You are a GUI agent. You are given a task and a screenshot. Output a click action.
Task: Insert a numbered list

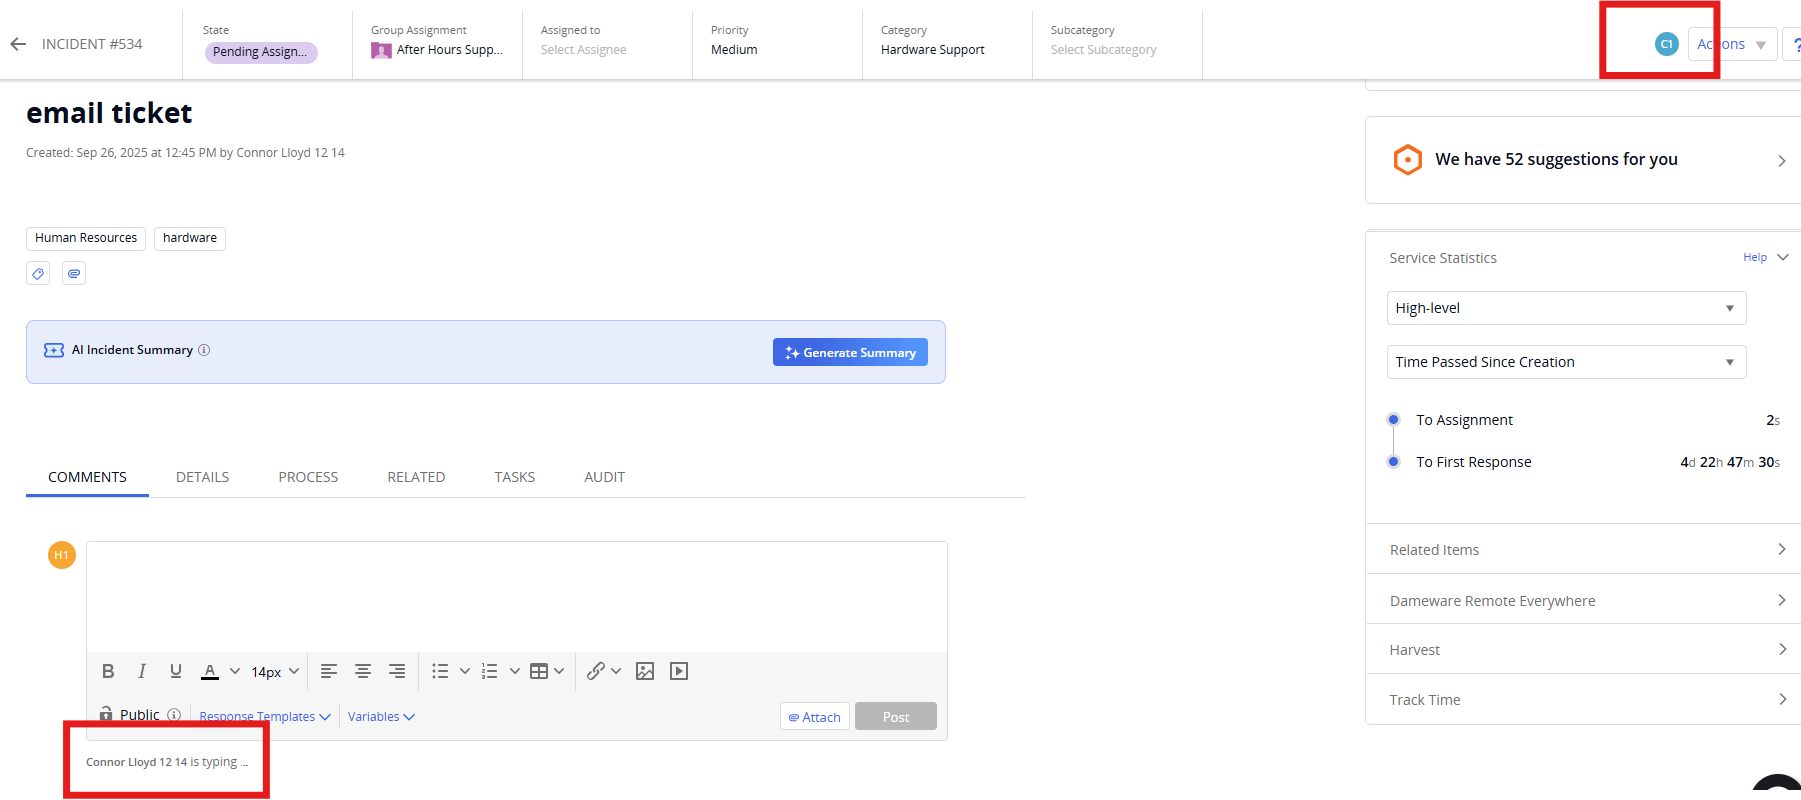pyautogui.click(x=490, y=671)
